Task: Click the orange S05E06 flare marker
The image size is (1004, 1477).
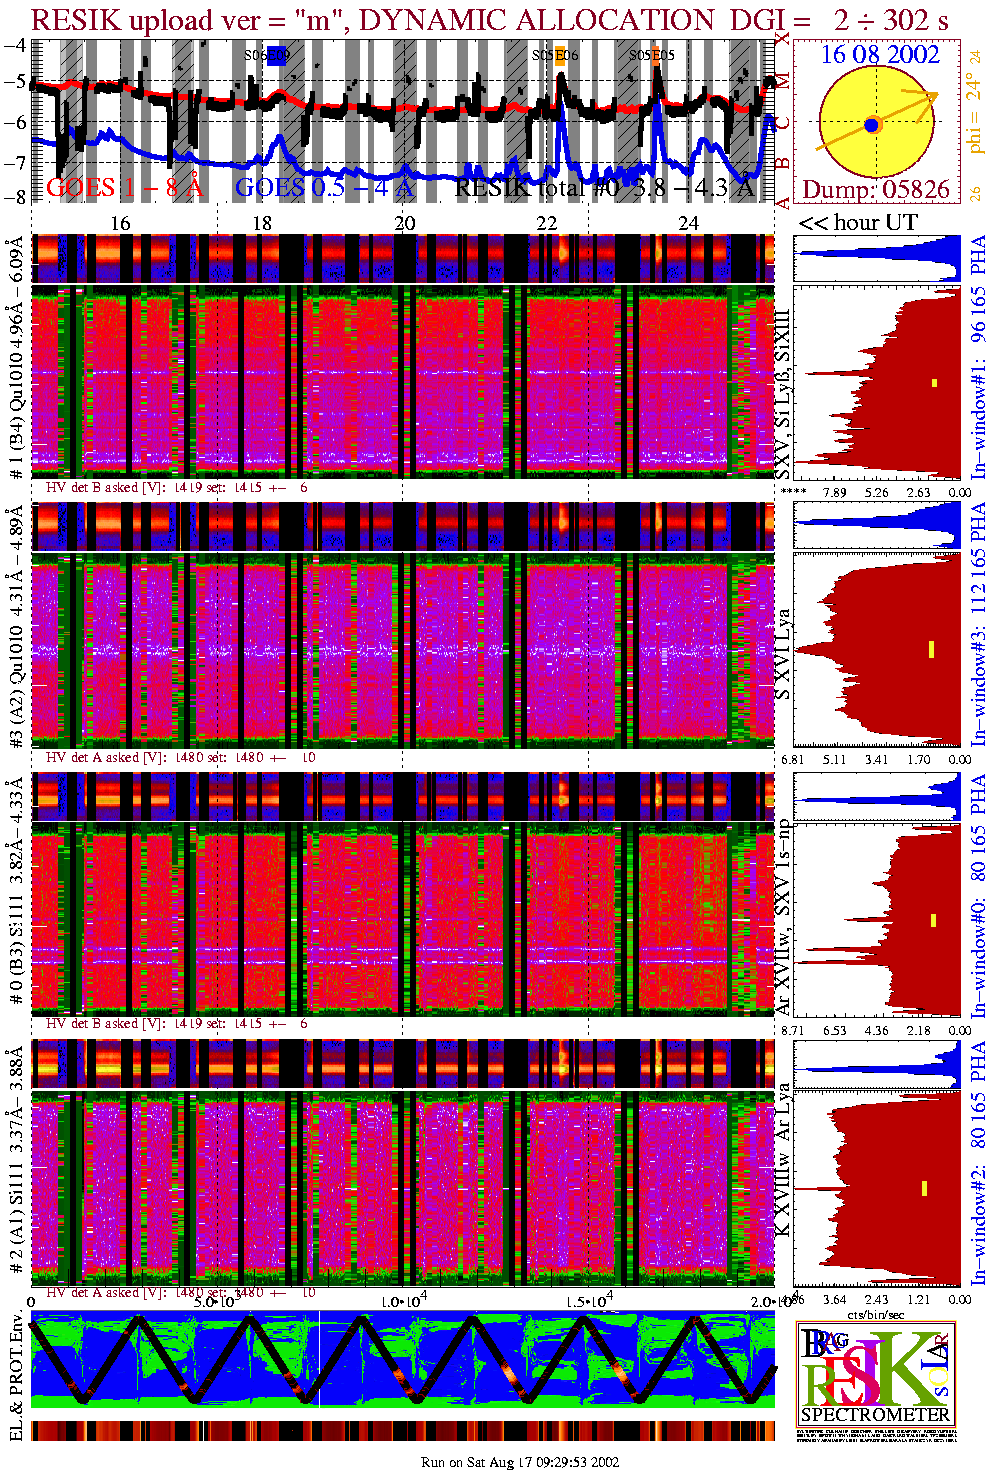Action: click(x=562, y=56)
